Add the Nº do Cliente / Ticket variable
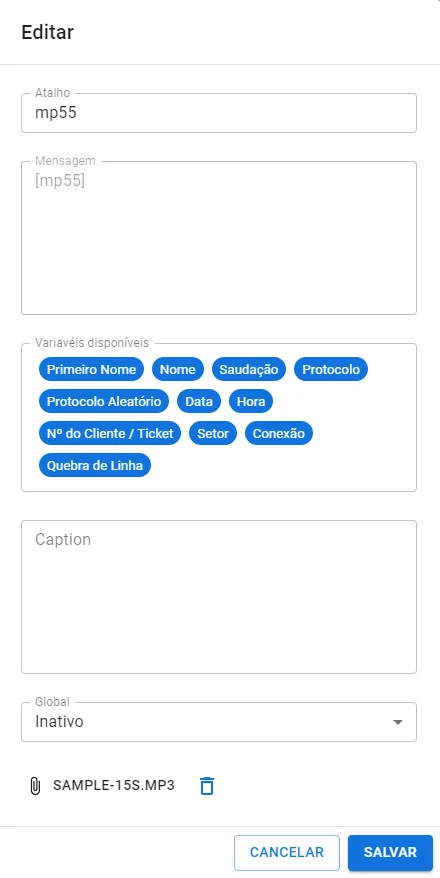440x878 pixels. 110,433
